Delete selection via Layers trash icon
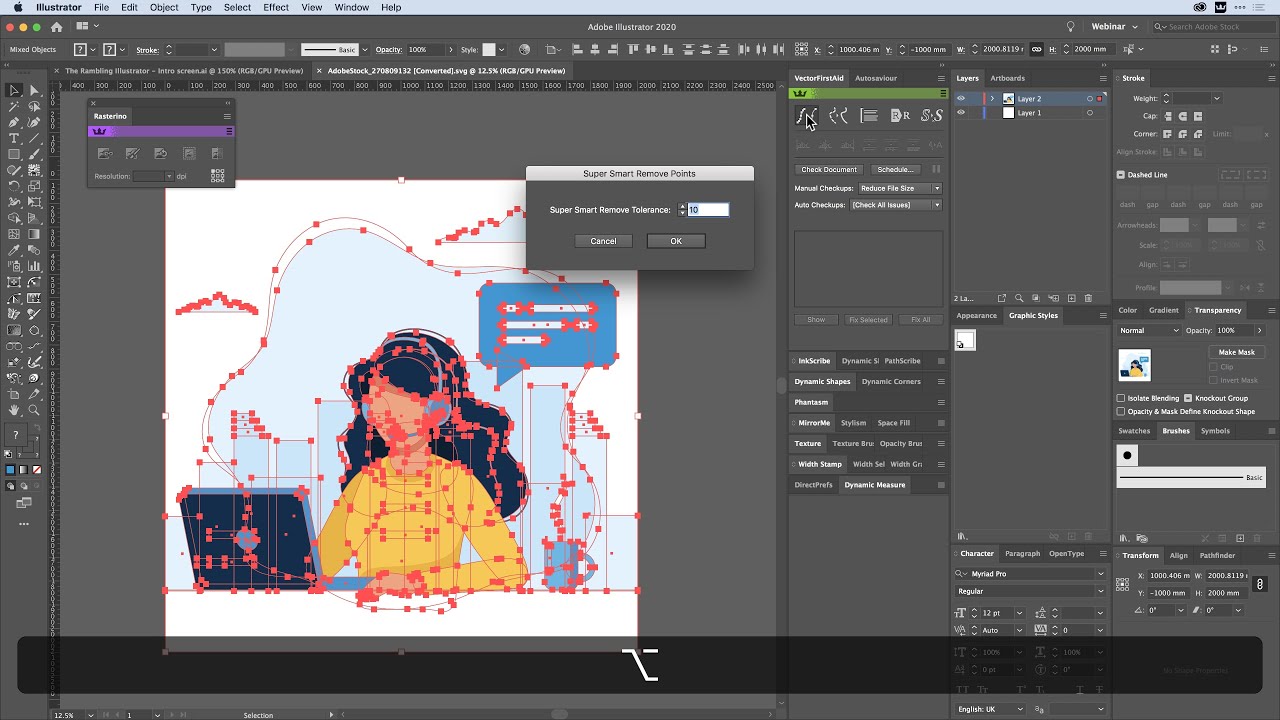The width and height of the screenshot is (1280, 720). pos(1089,298)
